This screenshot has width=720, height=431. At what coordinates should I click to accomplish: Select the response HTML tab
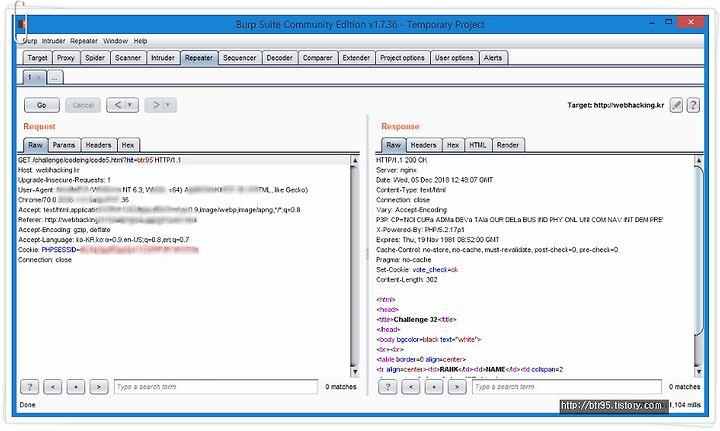(478, 145)
